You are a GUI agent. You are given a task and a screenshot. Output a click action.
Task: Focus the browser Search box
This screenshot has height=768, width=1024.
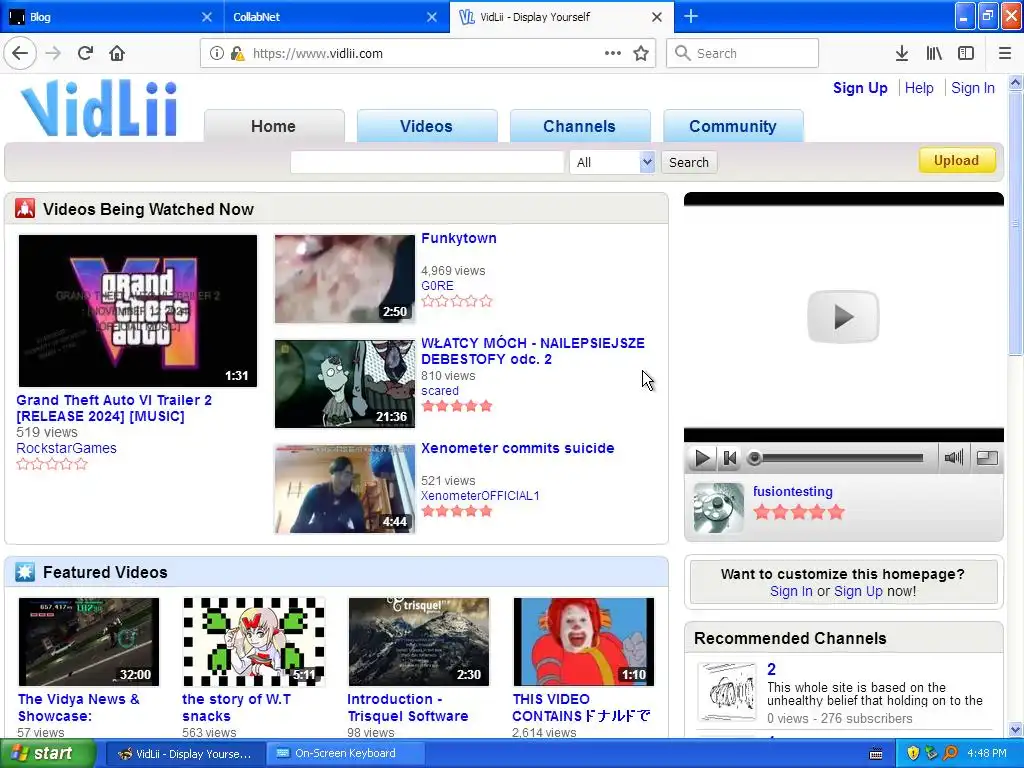(743, 53)
